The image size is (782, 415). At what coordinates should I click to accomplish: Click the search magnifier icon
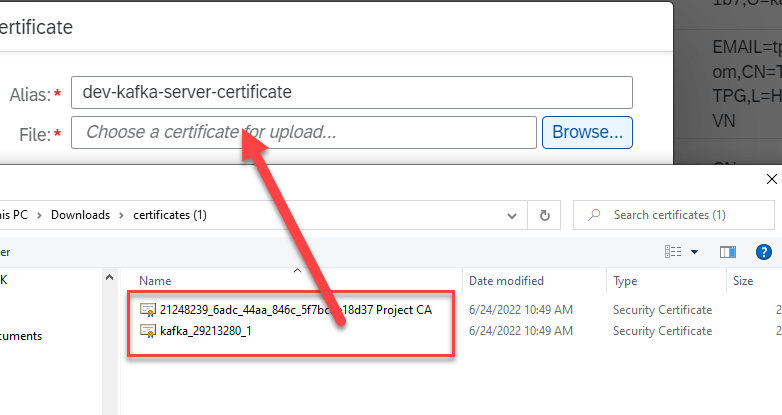coord(594,215)
